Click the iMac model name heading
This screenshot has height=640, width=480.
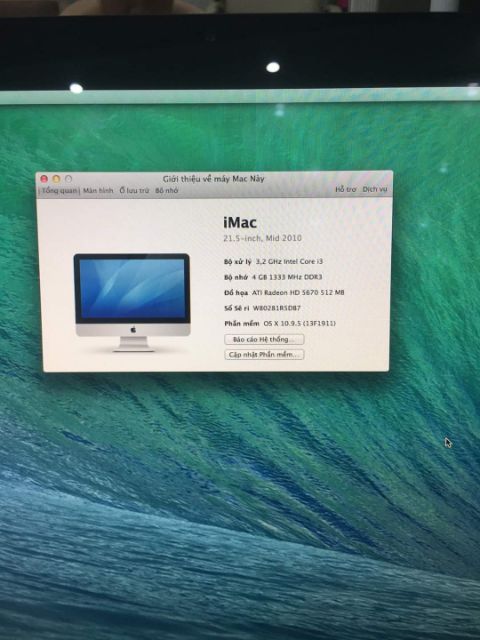coord(240,222)
